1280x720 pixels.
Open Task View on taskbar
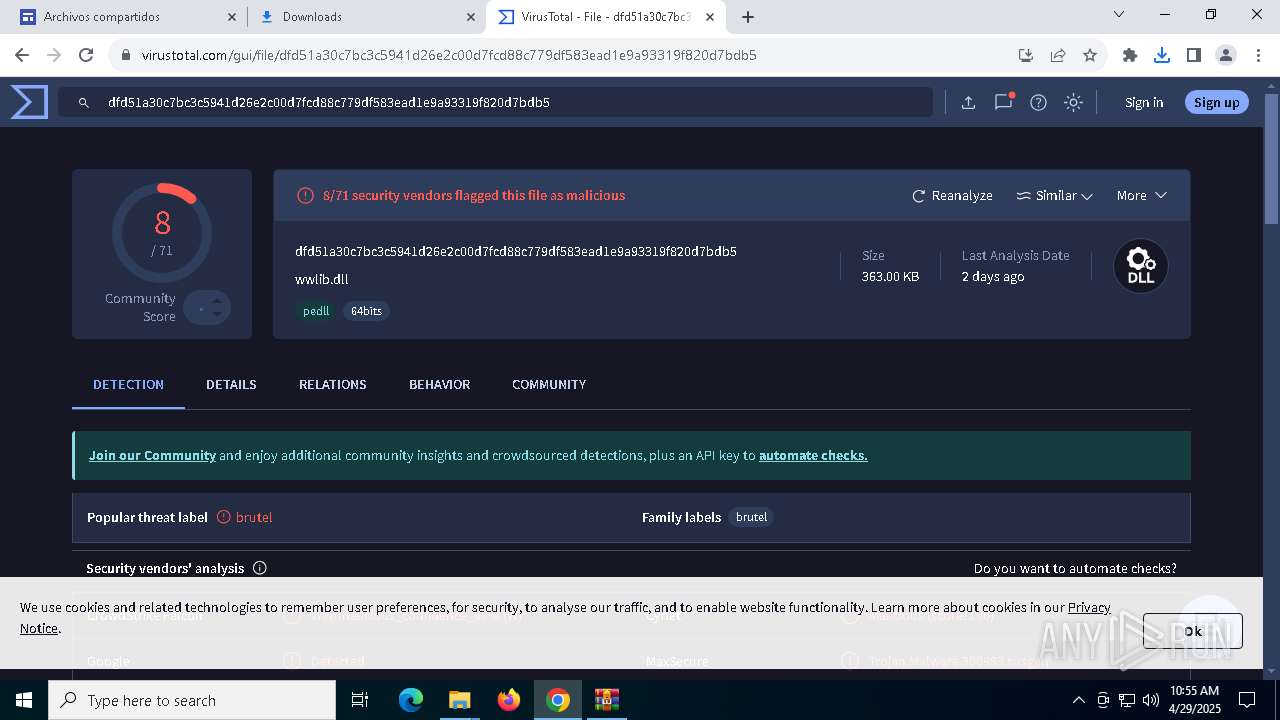click(361, 700)
